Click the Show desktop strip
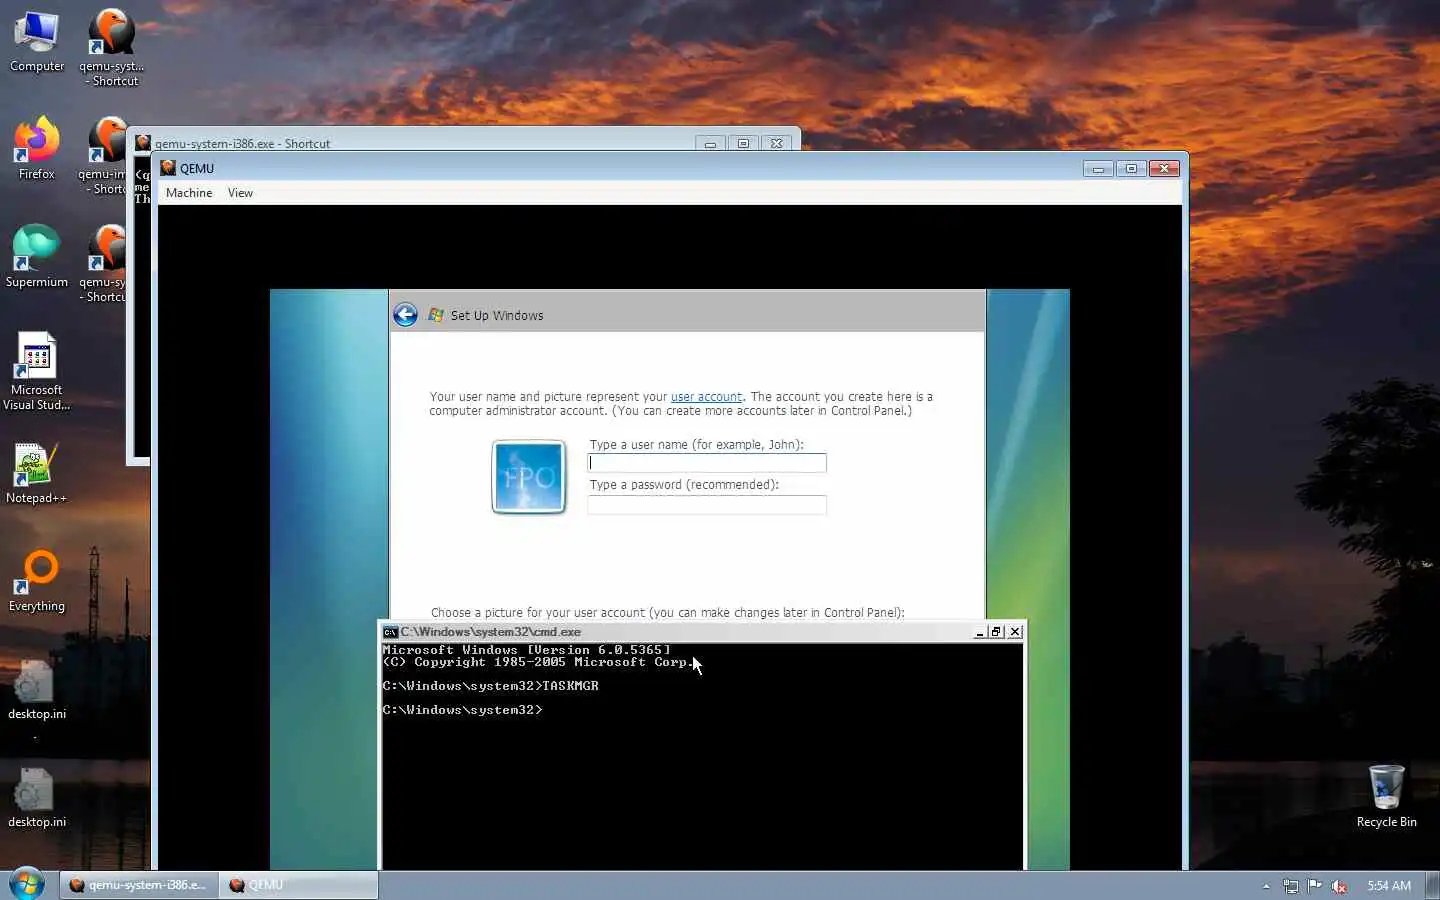The height and width of the screenshot is (900, 1440). [x=1433, y=886]
